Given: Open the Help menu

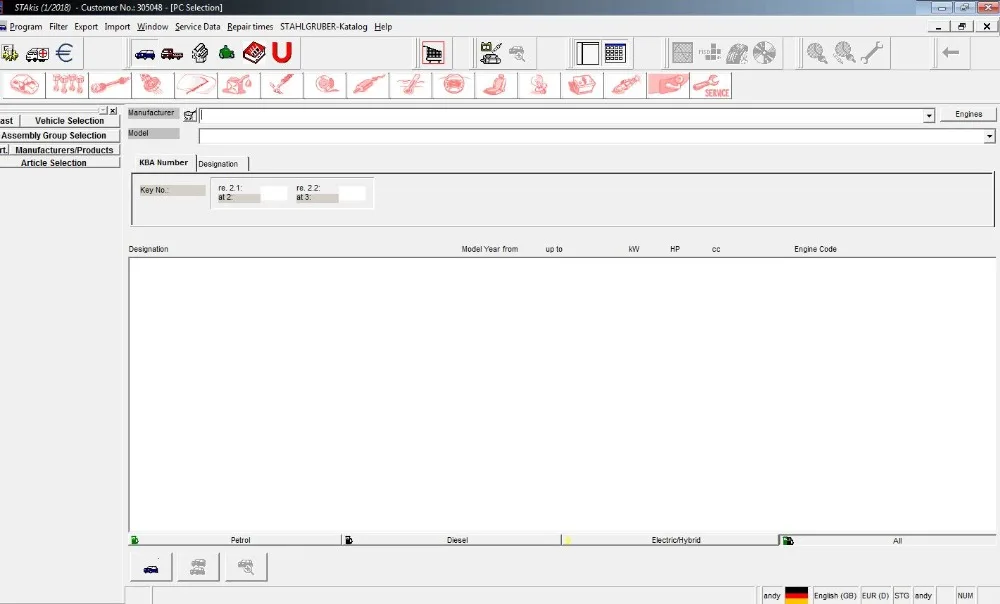Looking at the screenshot, I should tap(383, 27).
